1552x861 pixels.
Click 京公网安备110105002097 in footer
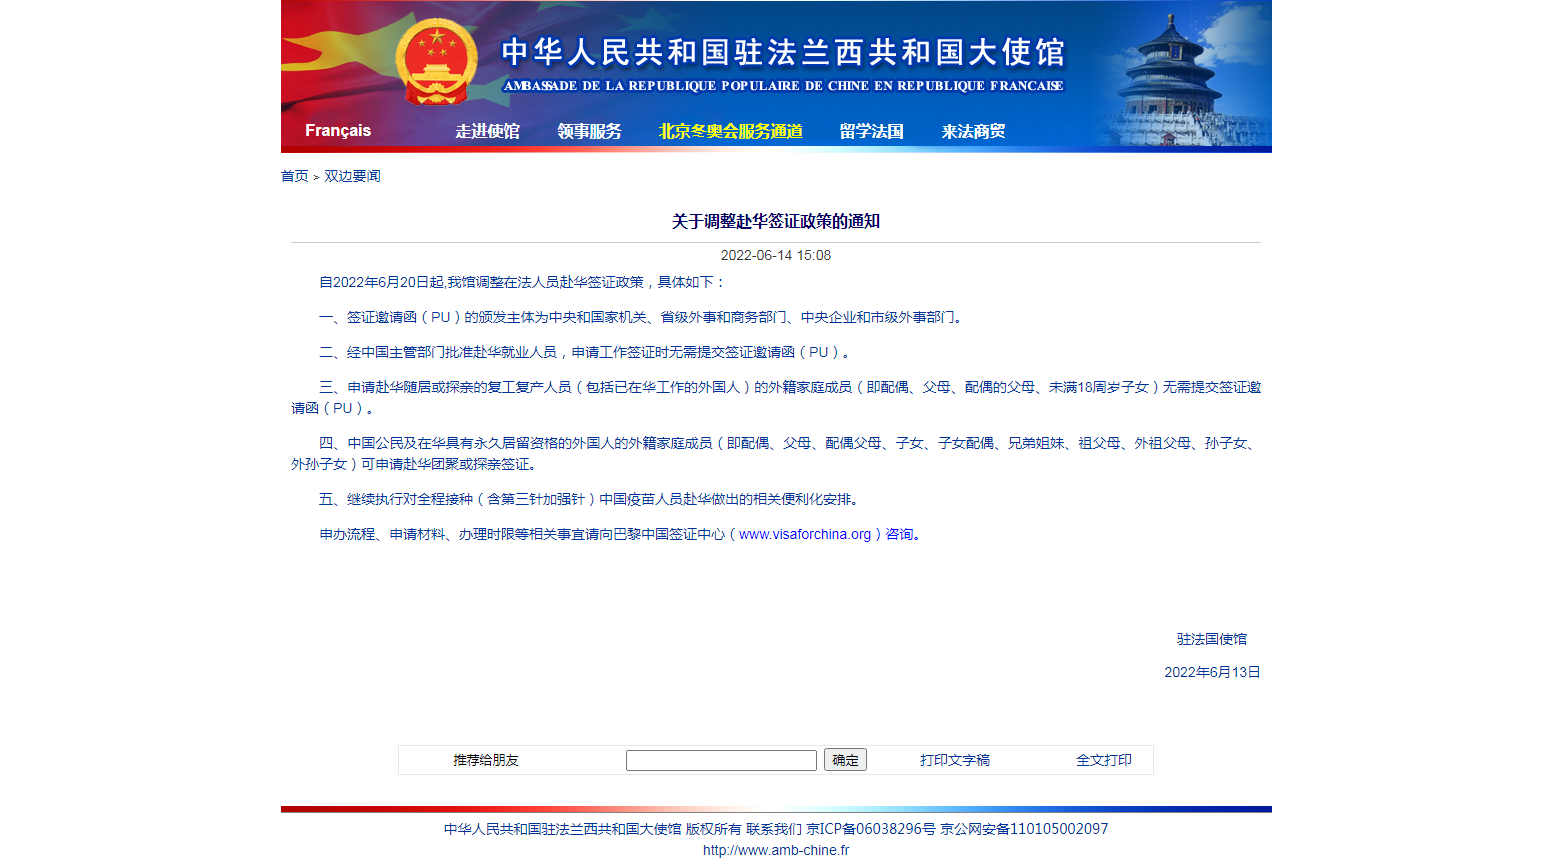(x=1024, y=829)
